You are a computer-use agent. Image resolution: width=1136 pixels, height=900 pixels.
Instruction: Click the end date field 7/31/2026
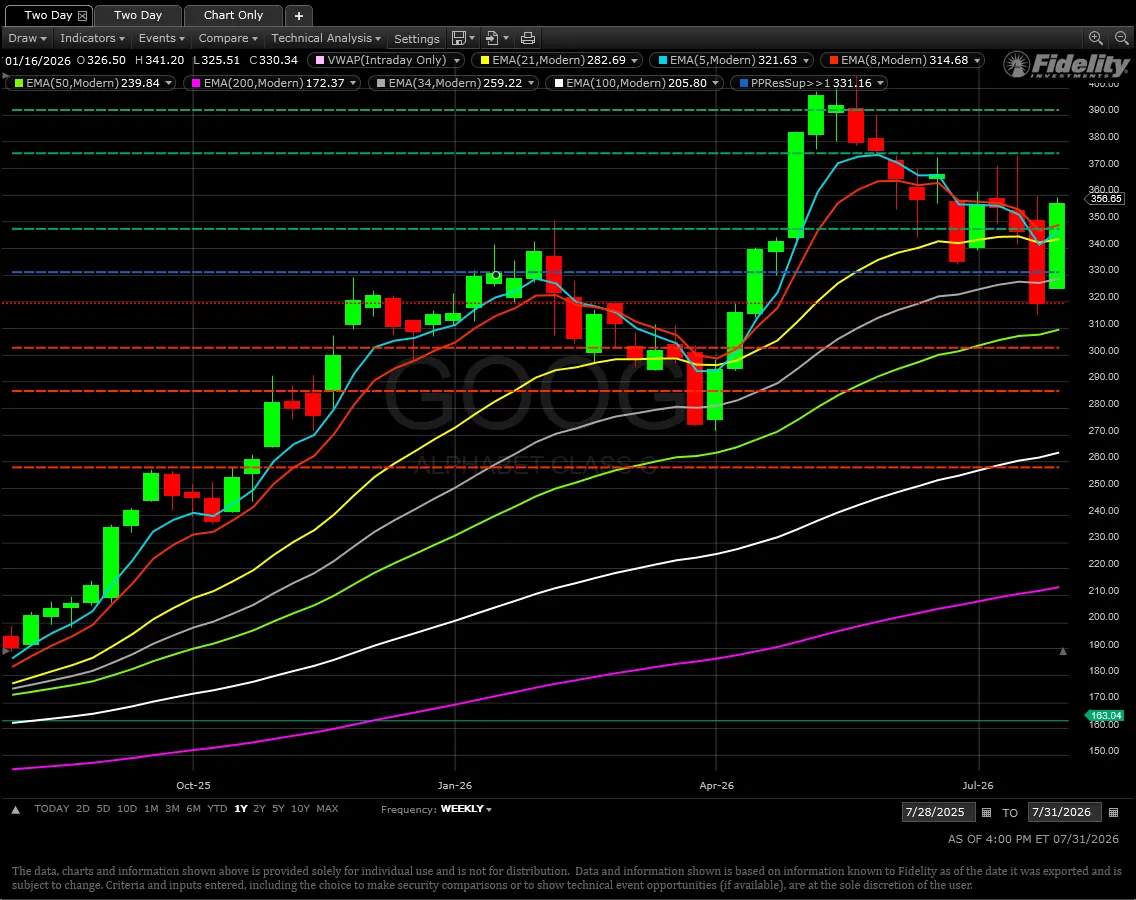[1065, 812]
